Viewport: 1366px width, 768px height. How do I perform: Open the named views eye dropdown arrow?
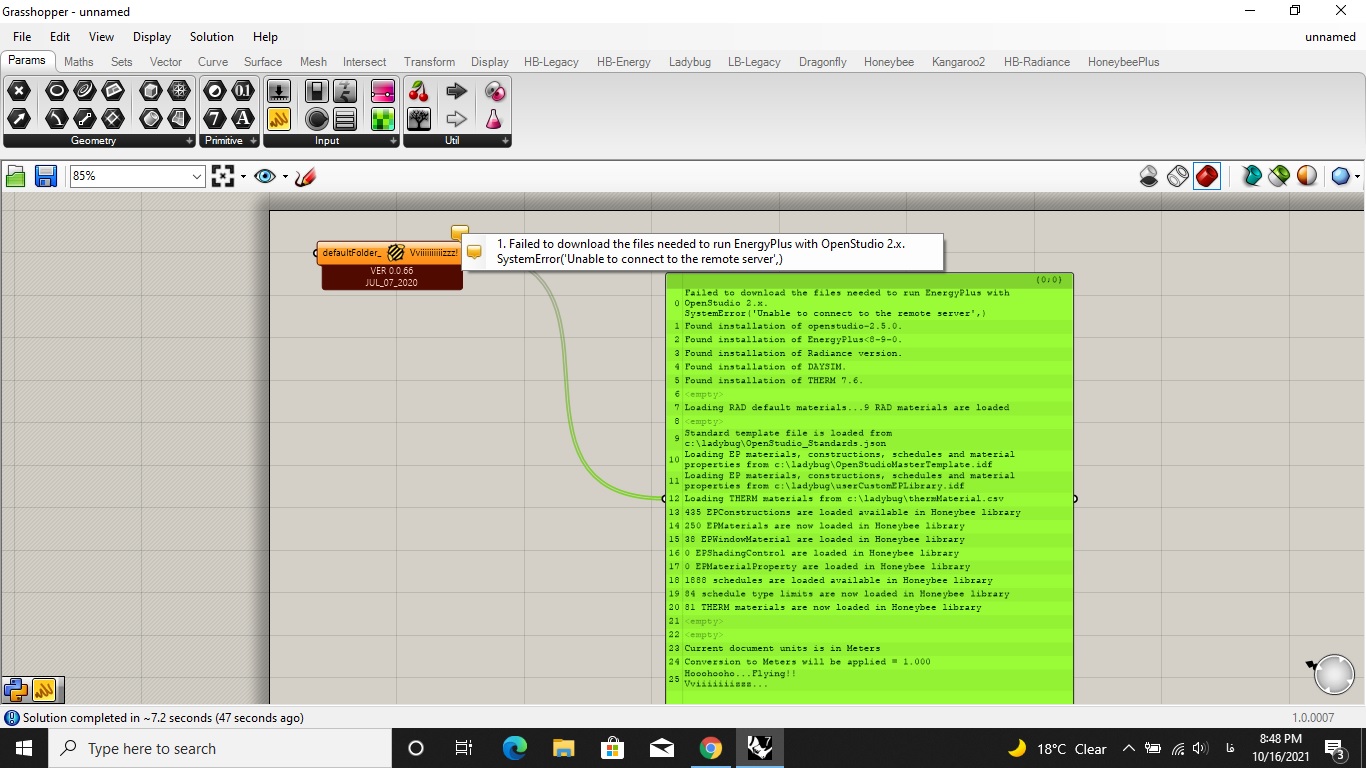coord(285,177)
